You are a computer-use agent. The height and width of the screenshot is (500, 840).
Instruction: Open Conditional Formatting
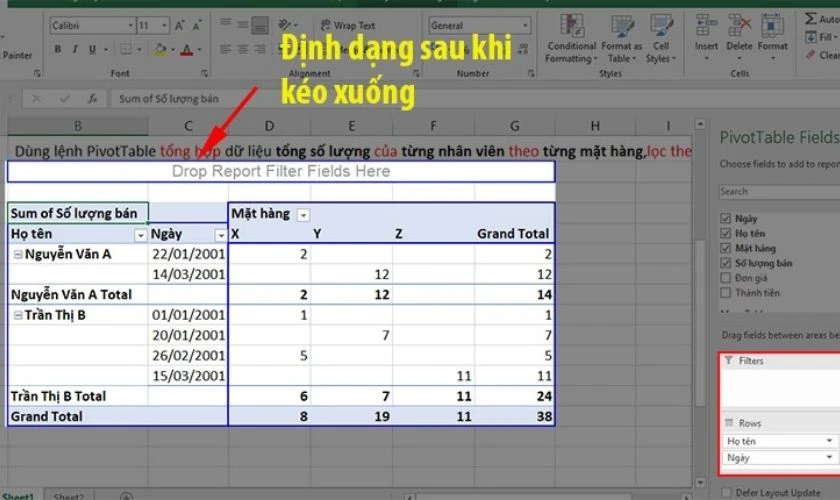tap(571, 39)
